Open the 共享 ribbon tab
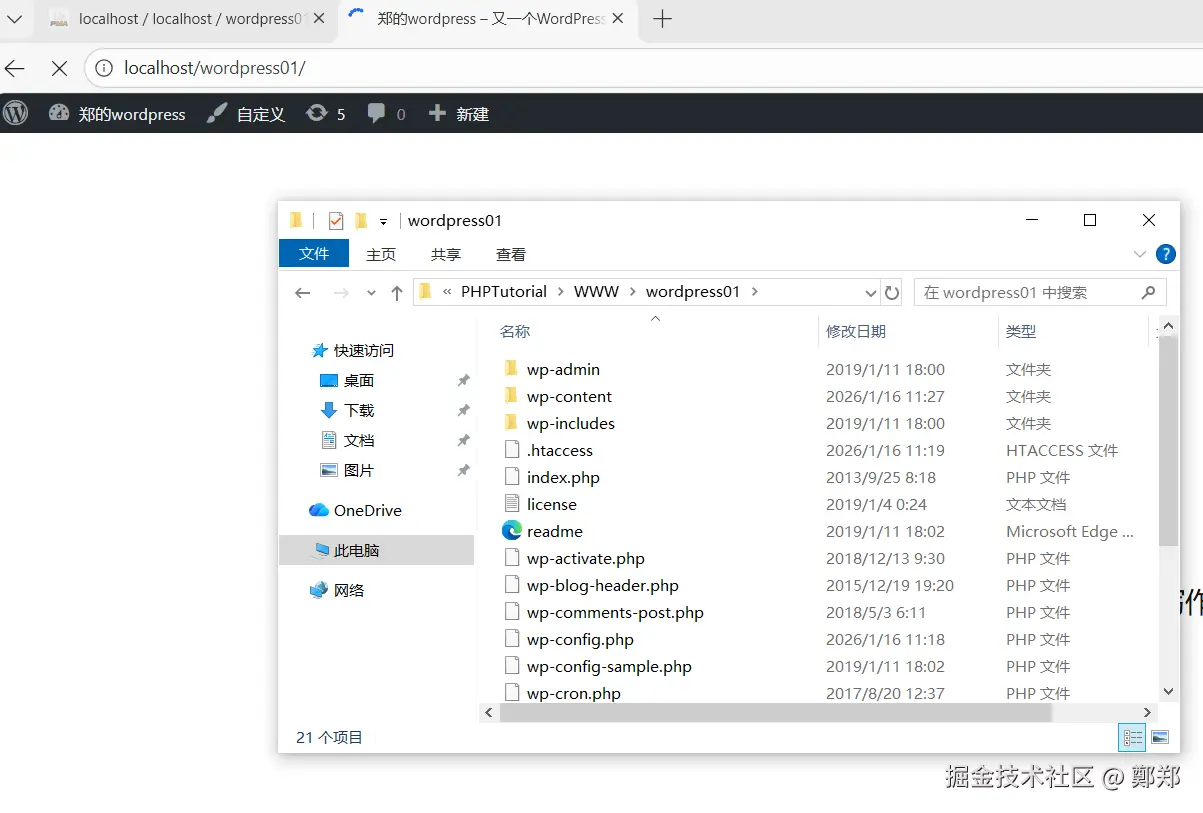 point(446,254)
